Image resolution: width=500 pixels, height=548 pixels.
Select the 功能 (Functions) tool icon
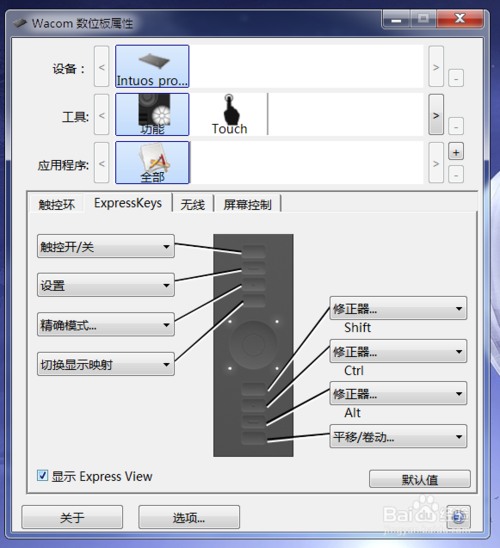(152, 114)
